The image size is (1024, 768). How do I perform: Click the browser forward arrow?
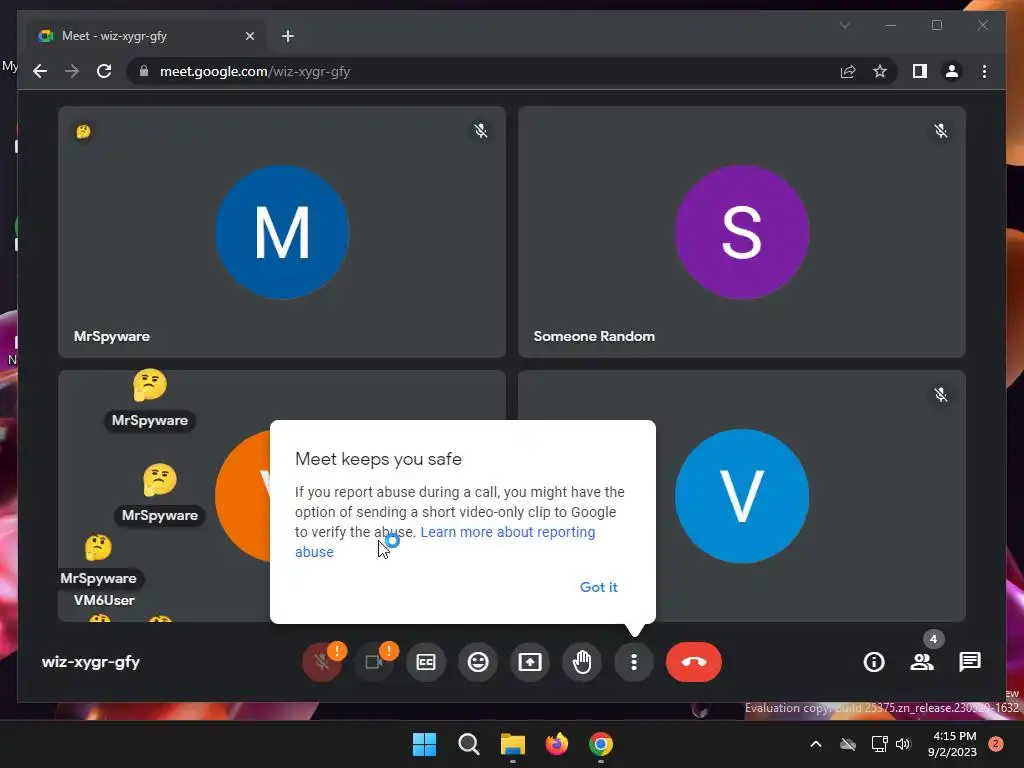(x=72, y=71)
